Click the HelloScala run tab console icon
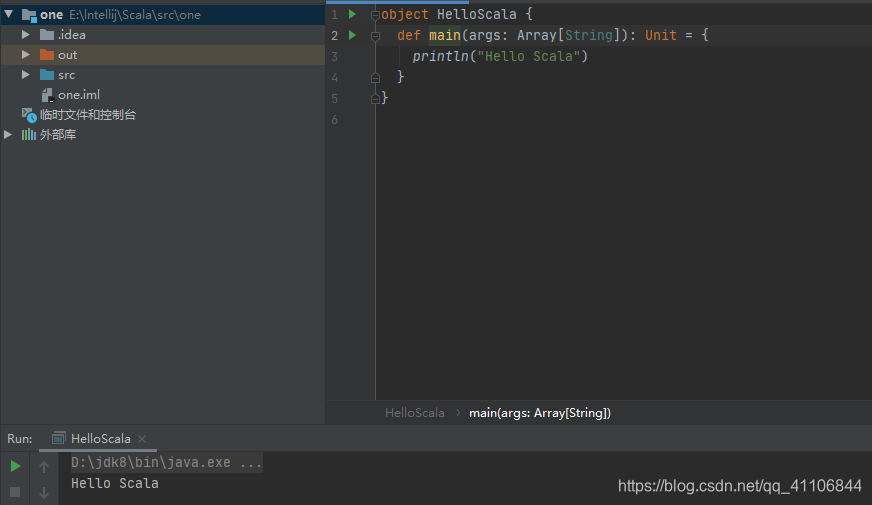The width and height of the screenshot is (872, 505). pyautogui.click(x=58, y=438)
